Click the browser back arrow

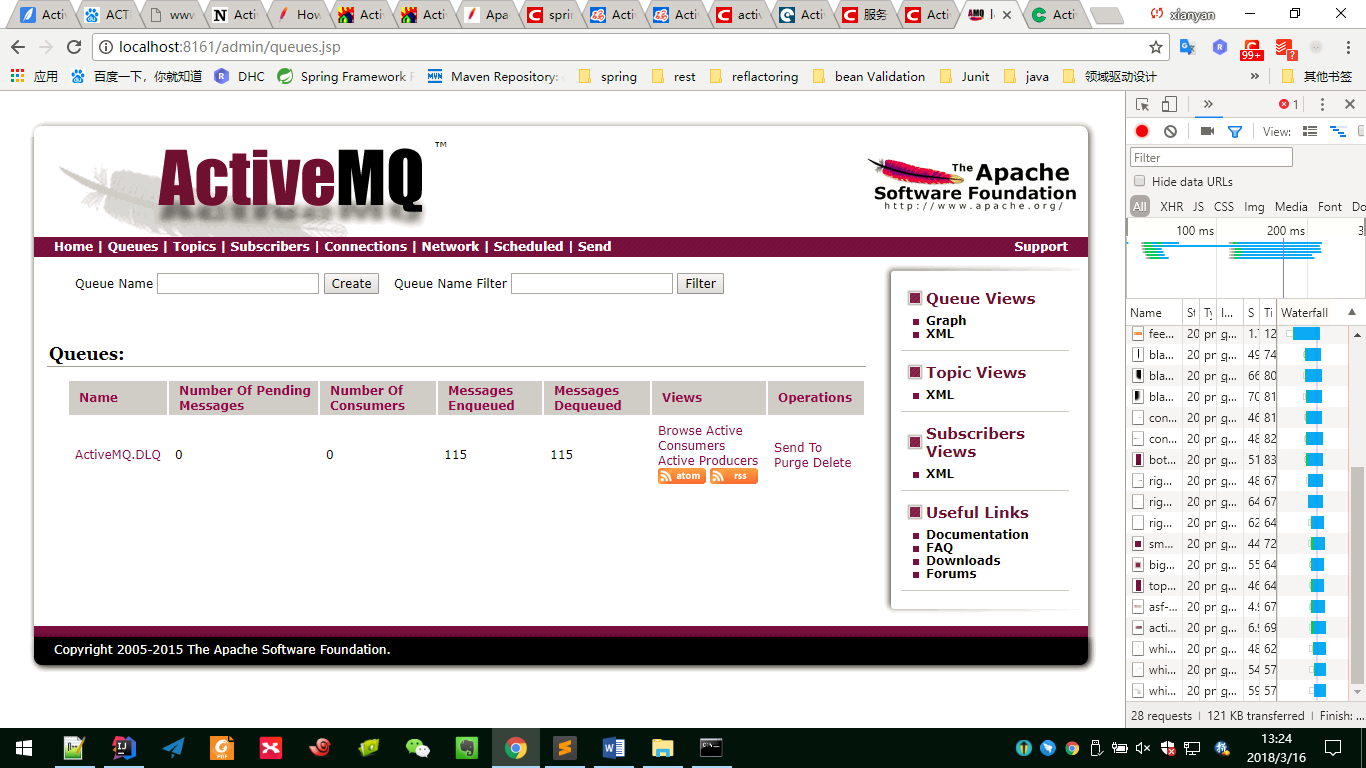(x=18, y=47)
